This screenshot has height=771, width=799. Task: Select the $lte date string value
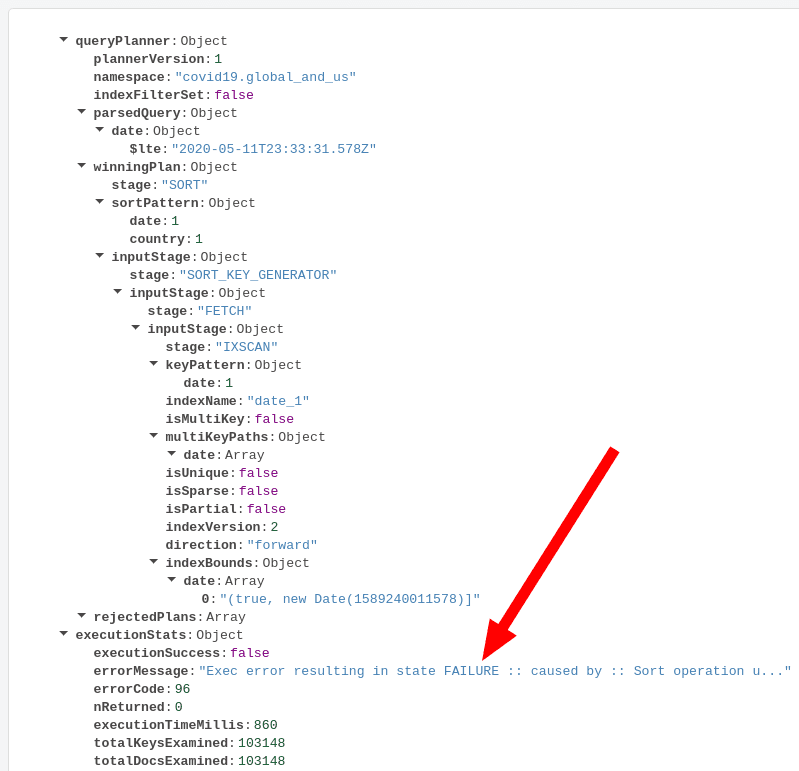click(x=273, y=149)
